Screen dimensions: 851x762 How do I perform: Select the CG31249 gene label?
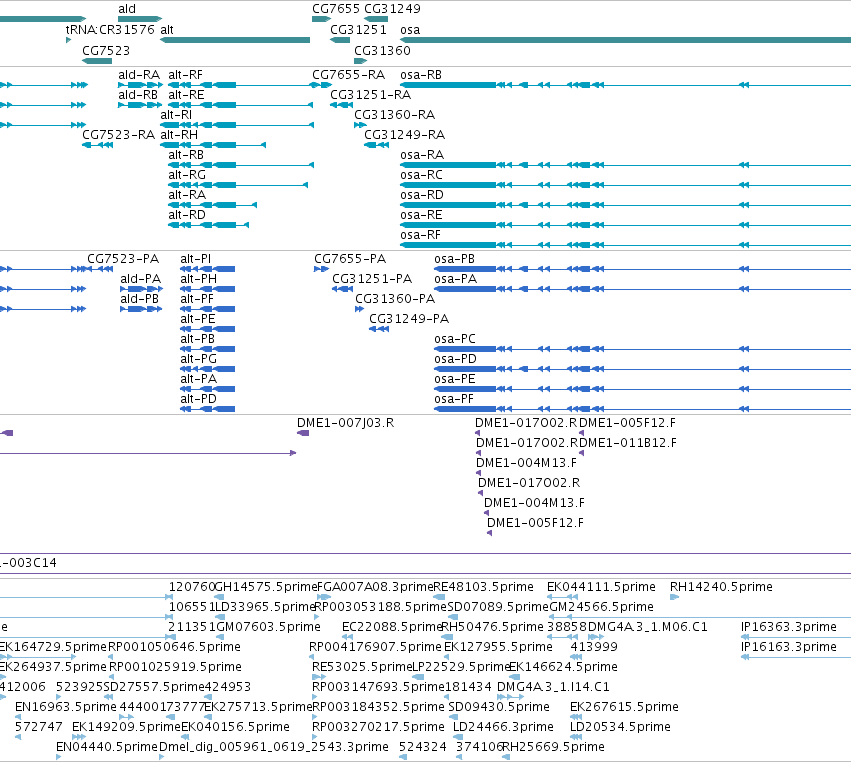[x=392, y=9]
